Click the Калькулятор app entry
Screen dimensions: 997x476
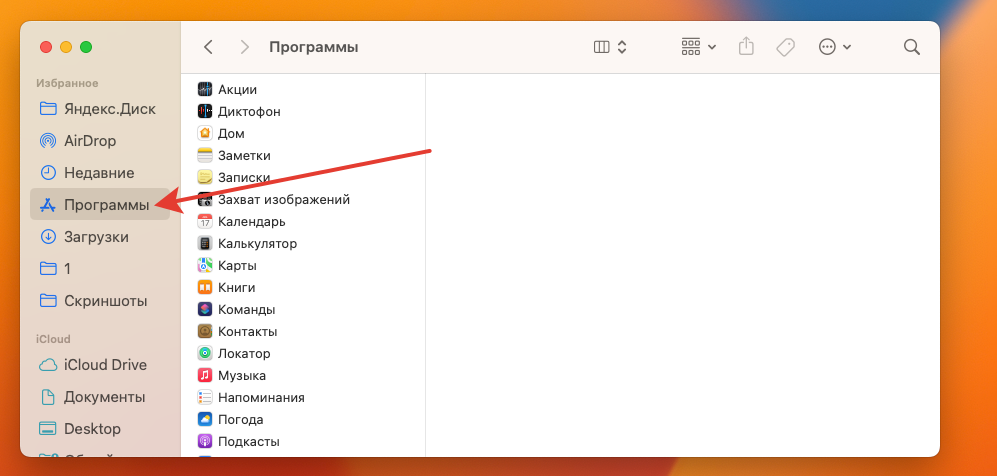[x=247, y=243]
